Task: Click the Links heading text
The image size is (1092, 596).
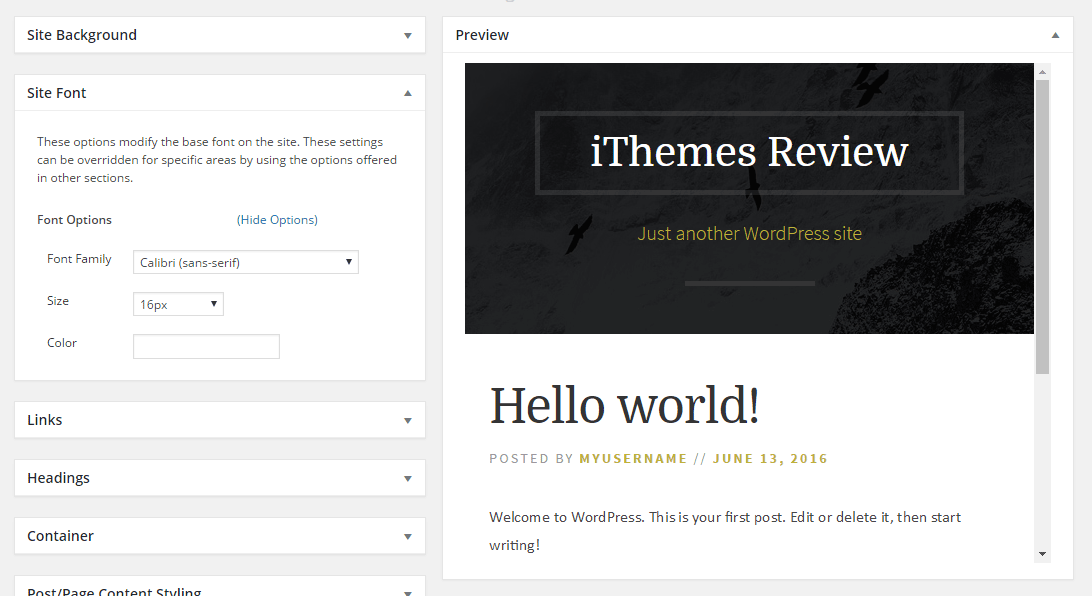Action: pyautogui.click(x=45, y=420)
